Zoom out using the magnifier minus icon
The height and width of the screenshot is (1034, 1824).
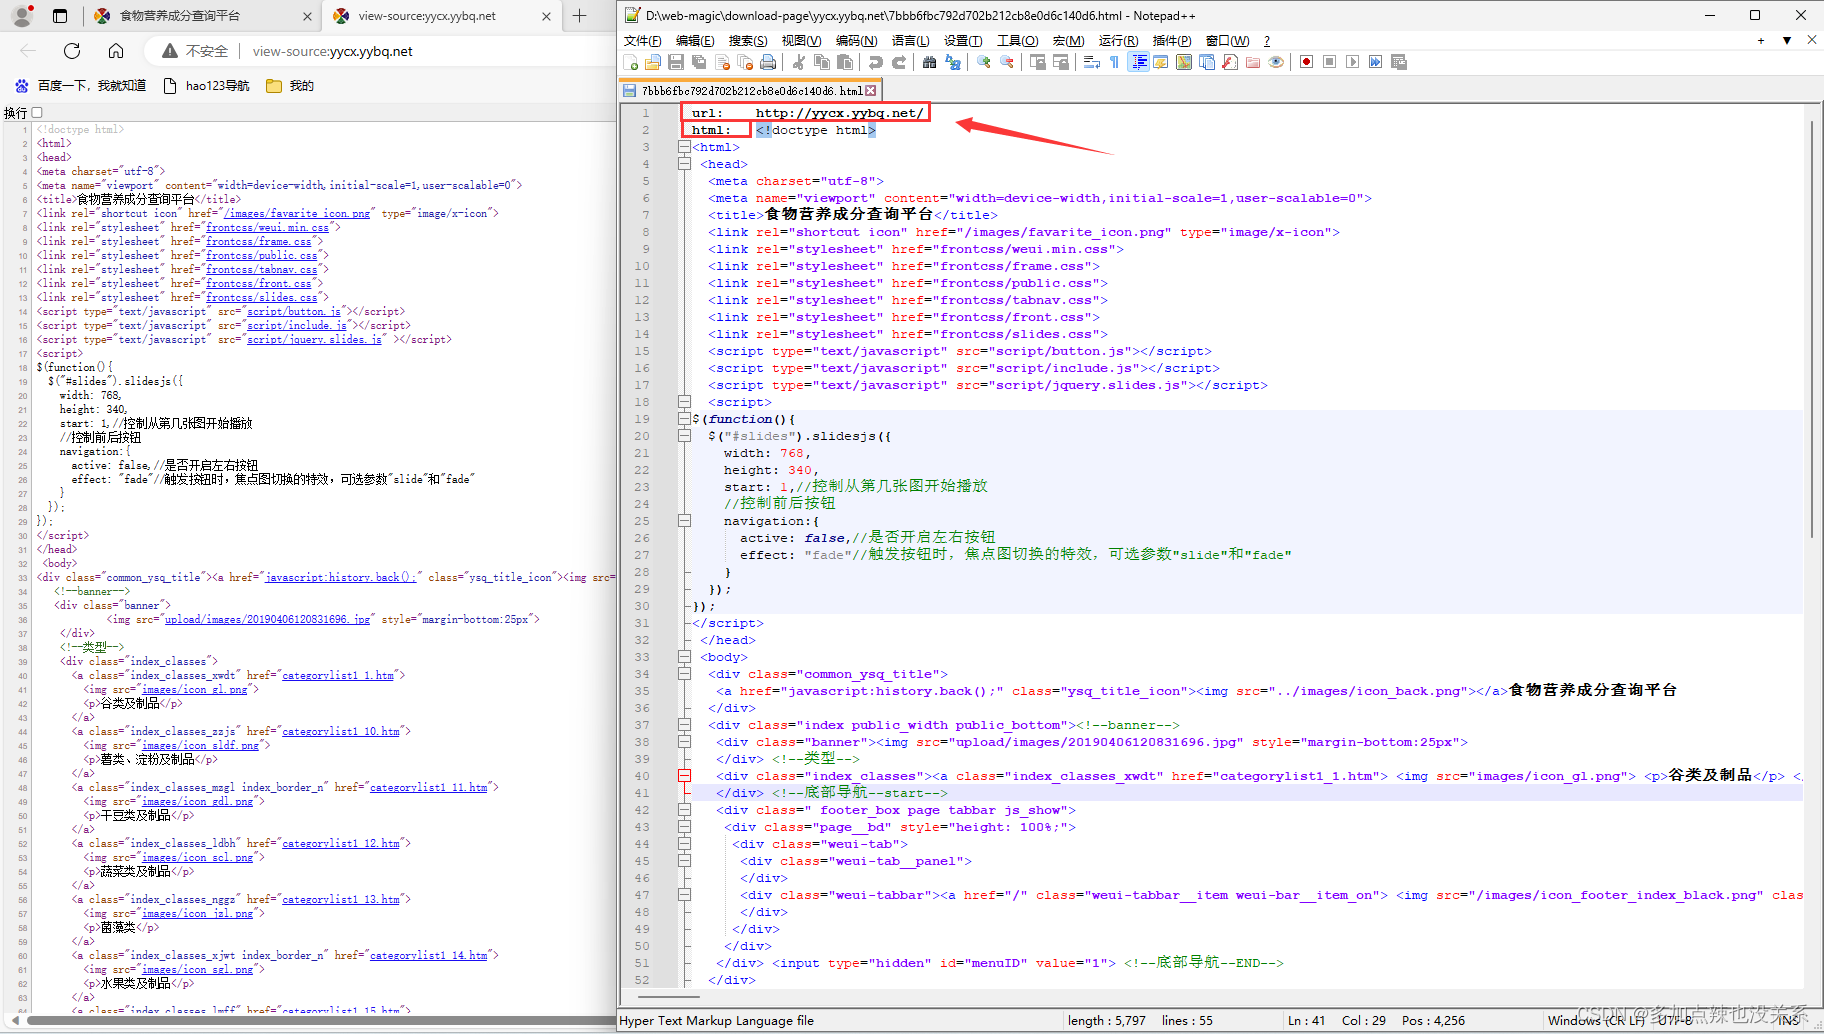tap(1007, 62)
